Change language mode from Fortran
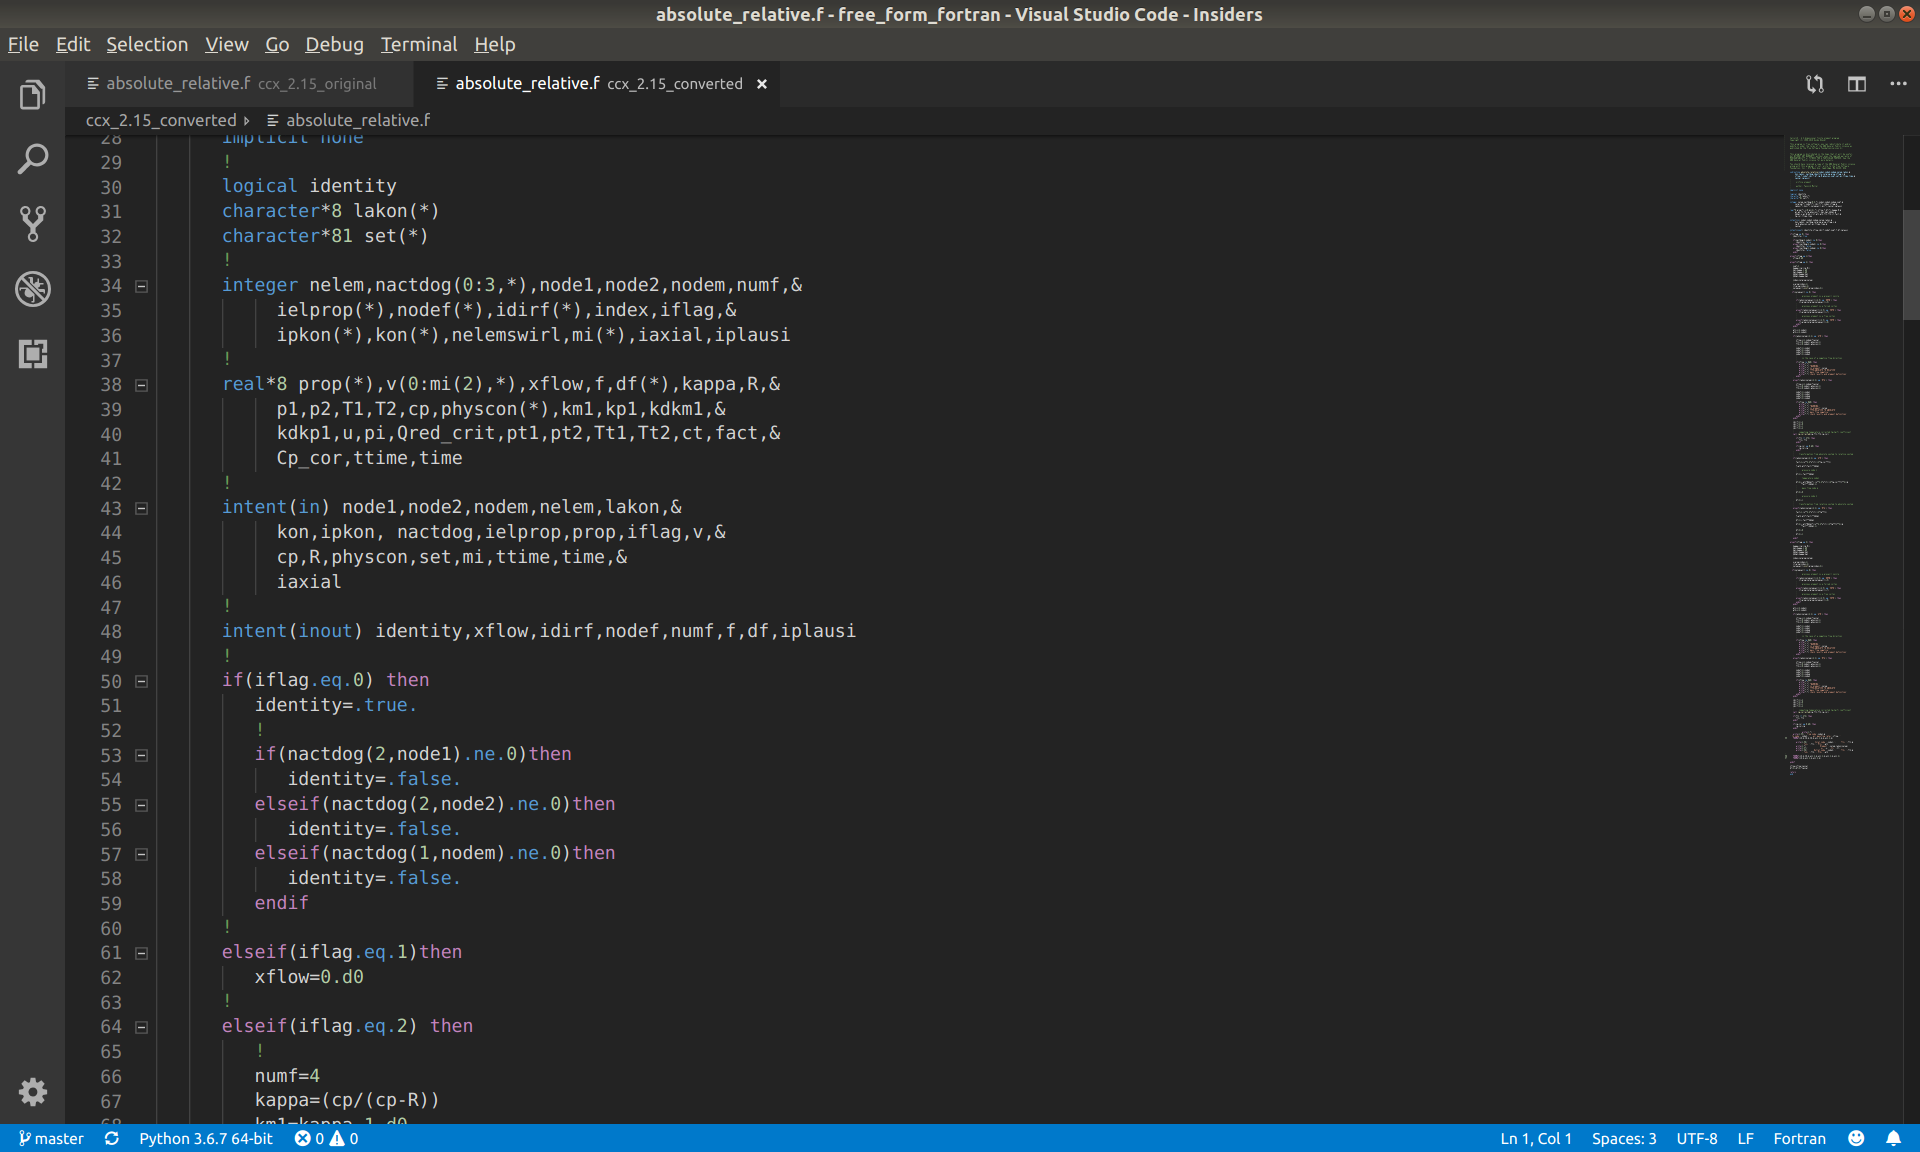Viewport: 1920px width, 1152px height. tap(1799, 1138)
